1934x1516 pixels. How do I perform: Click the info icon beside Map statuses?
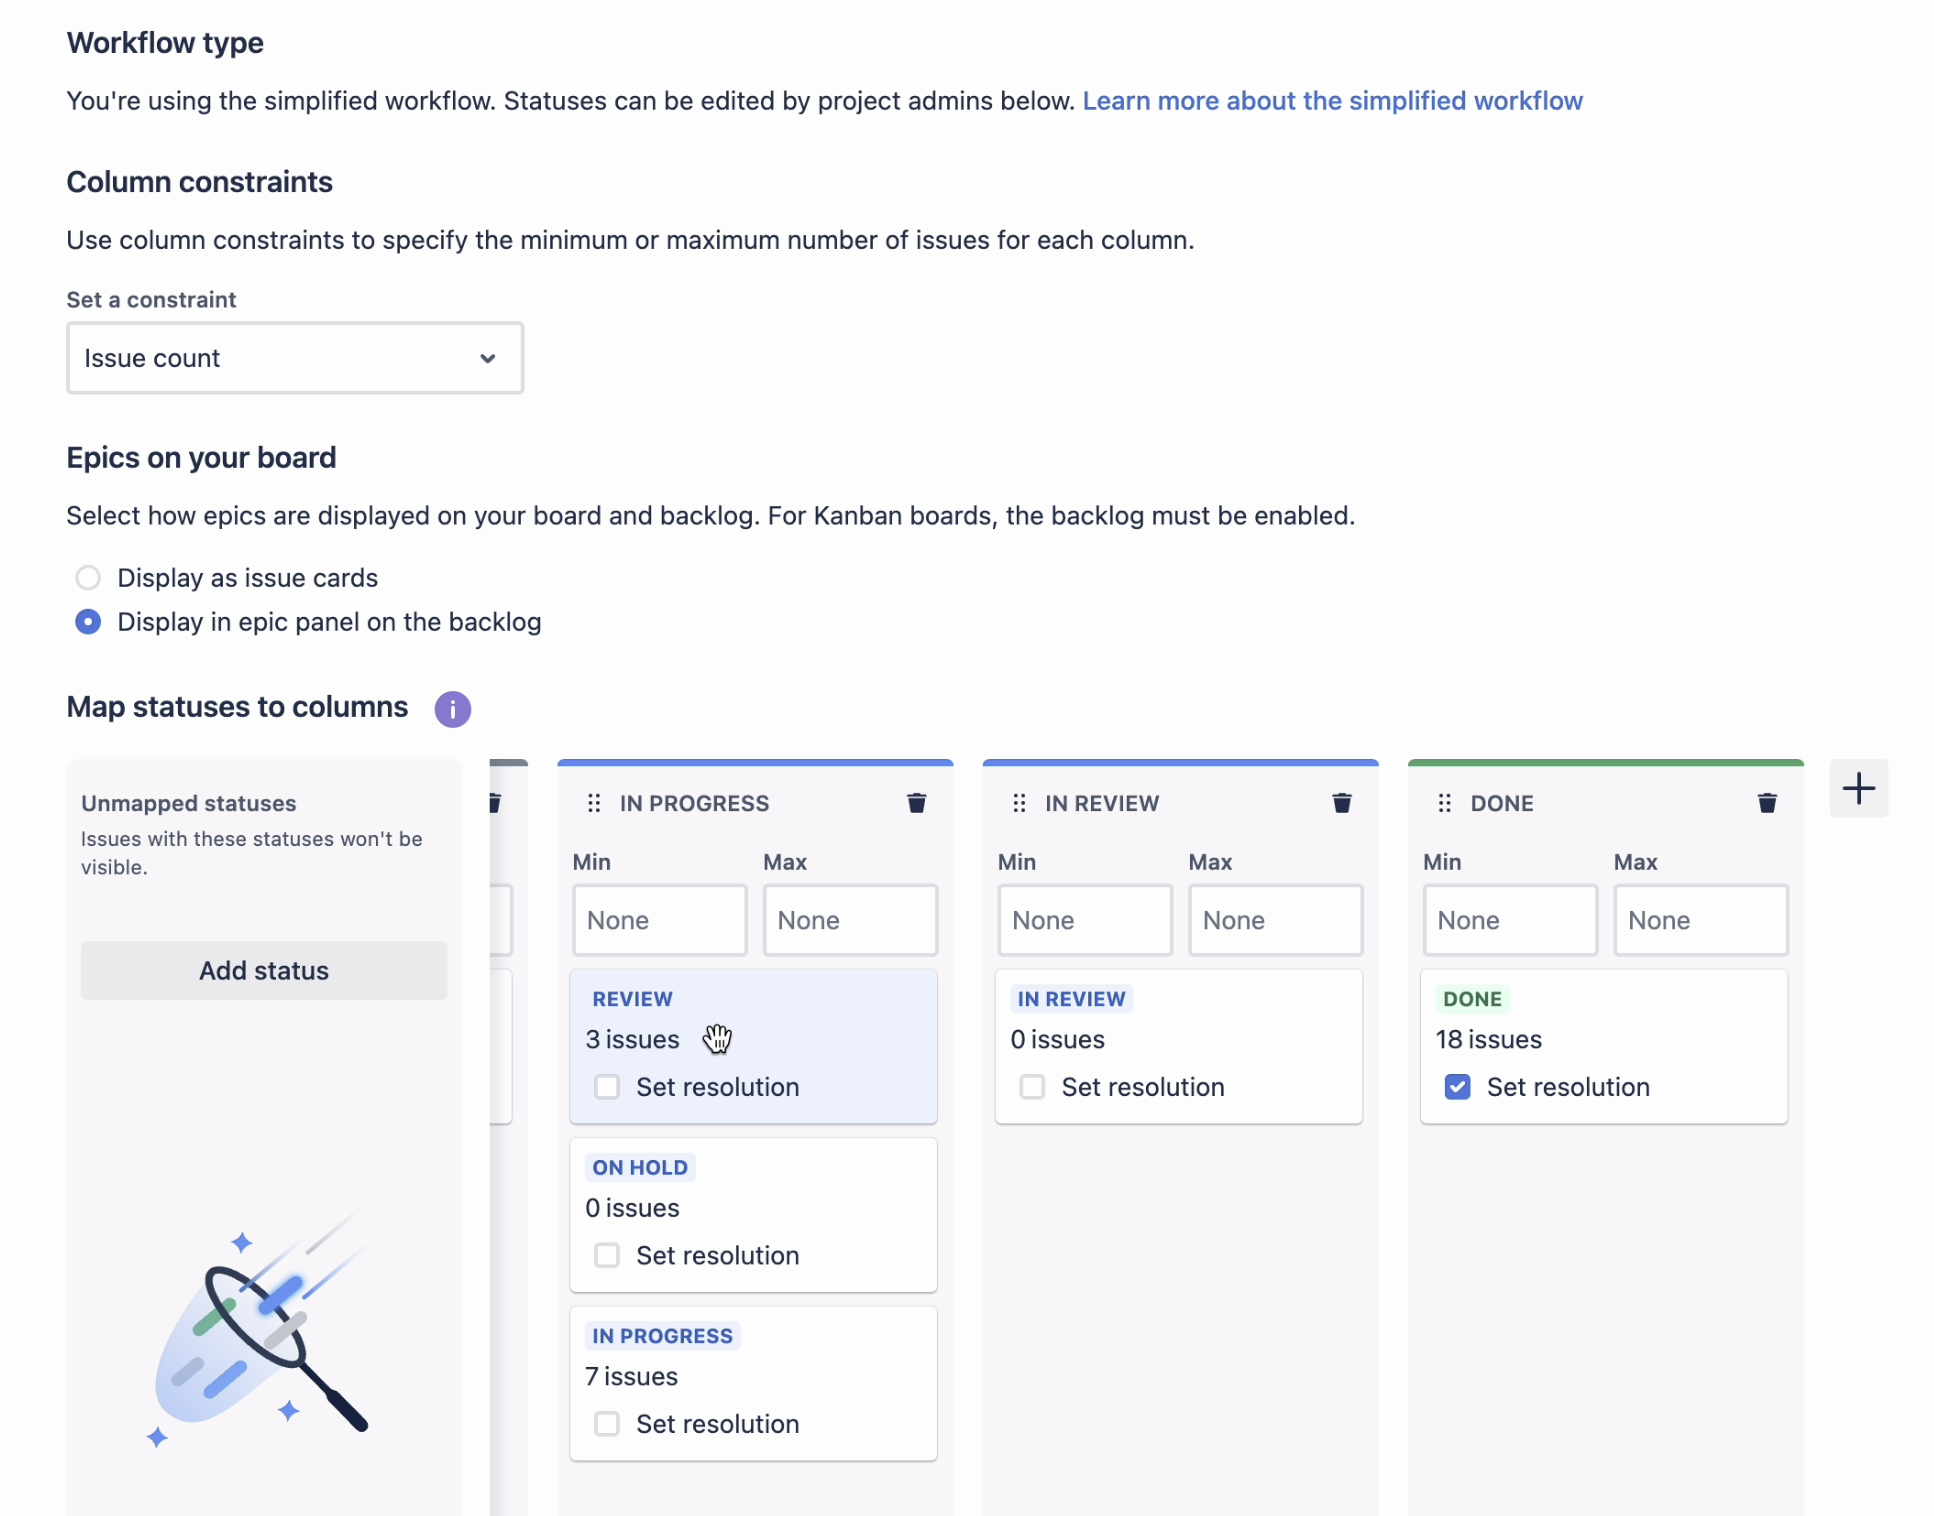452,709
